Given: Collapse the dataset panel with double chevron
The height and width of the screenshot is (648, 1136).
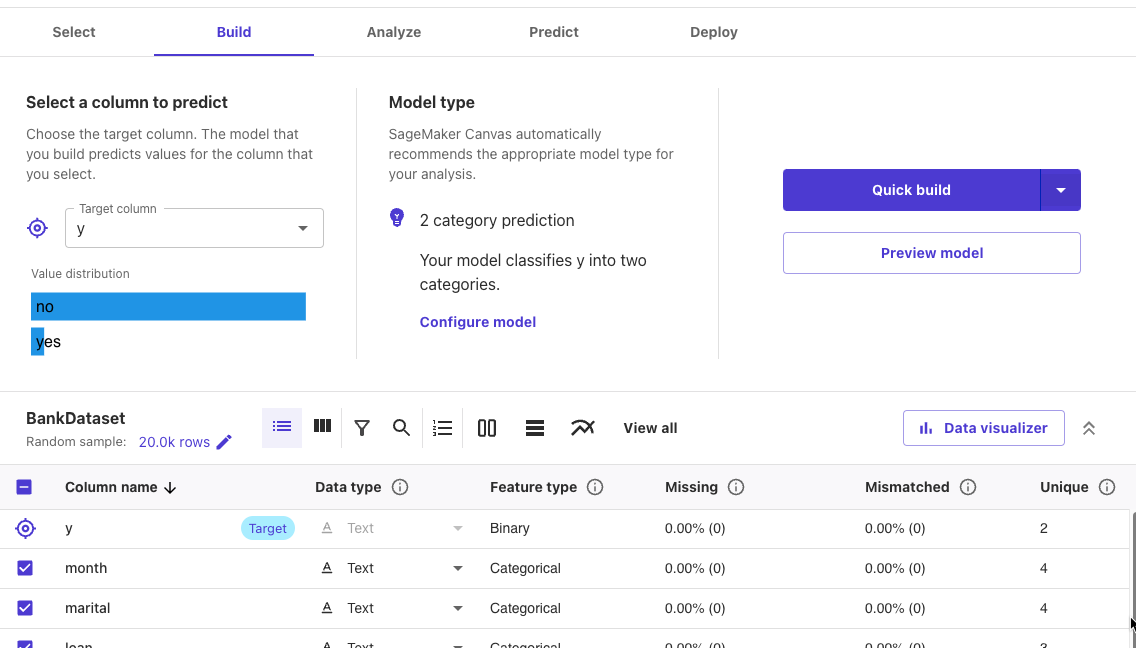Looking at the screenshot, I should 1089,428.
